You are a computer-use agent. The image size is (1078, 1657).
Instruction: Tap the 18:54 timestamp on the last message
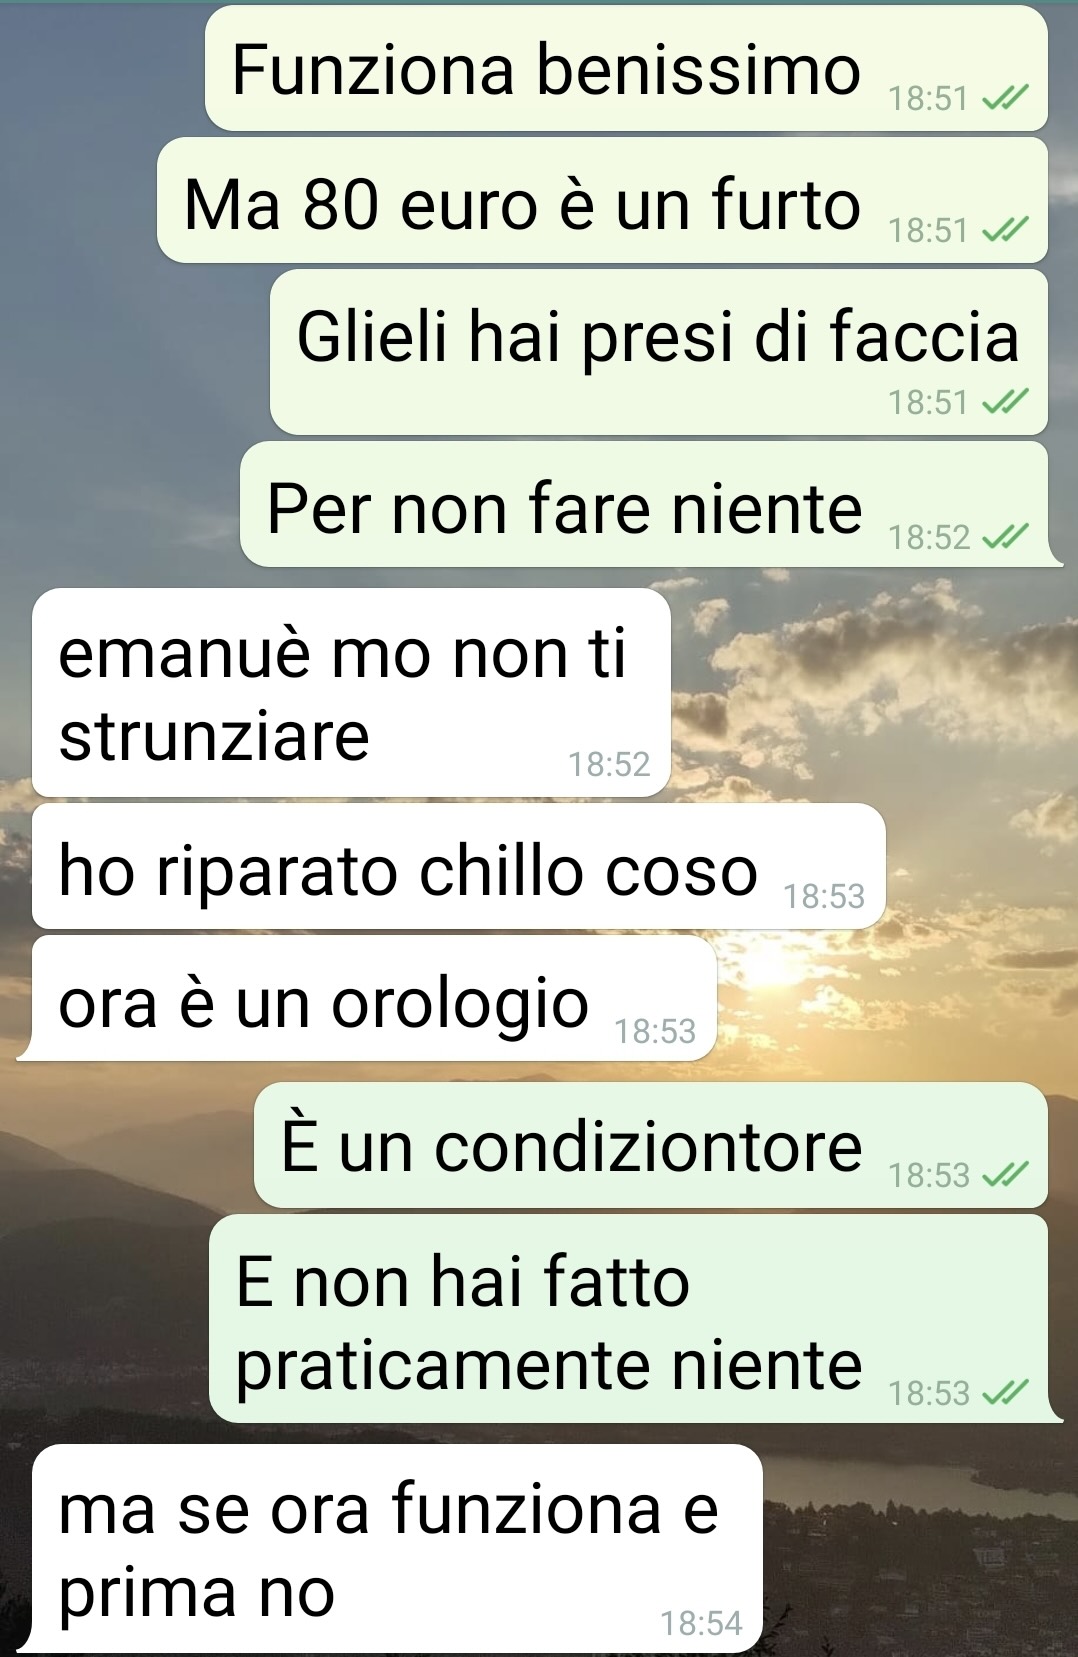701,1622
